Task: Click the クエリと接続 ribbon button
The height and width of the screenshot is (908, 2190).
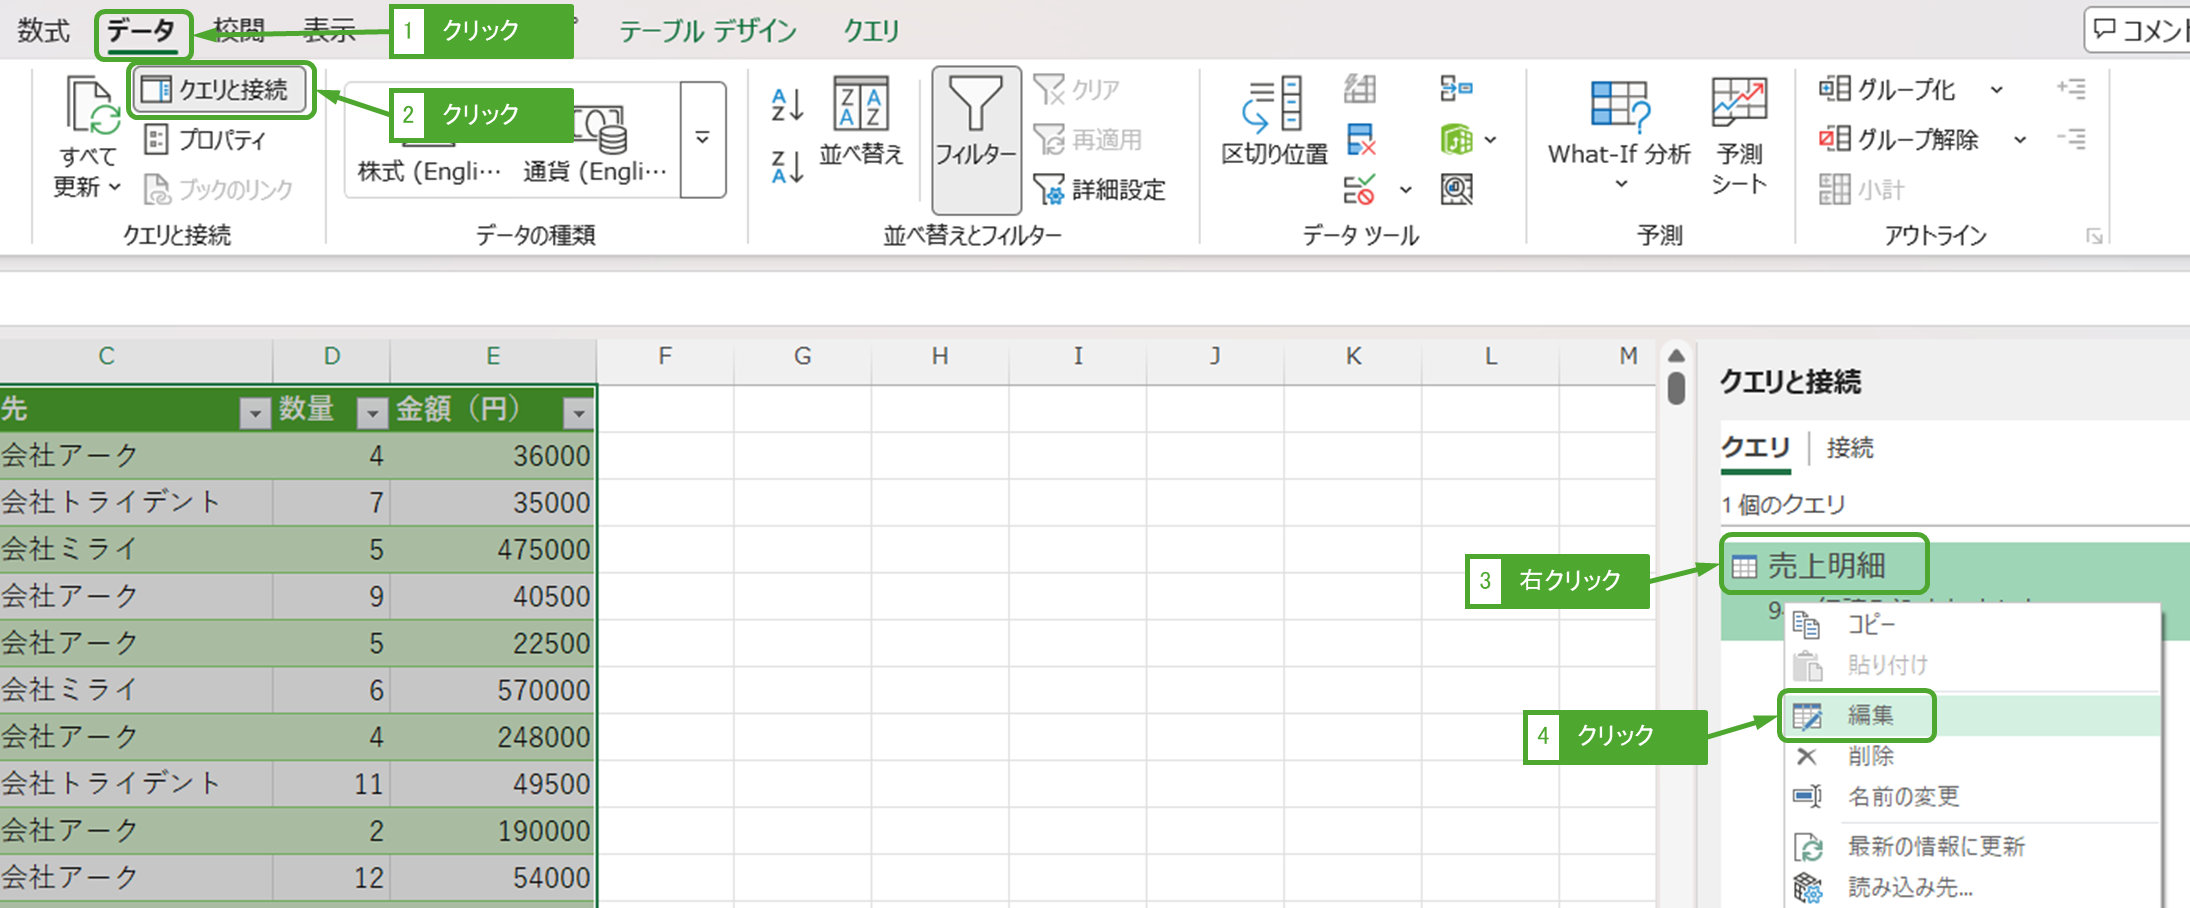Action: pos(221,90)
